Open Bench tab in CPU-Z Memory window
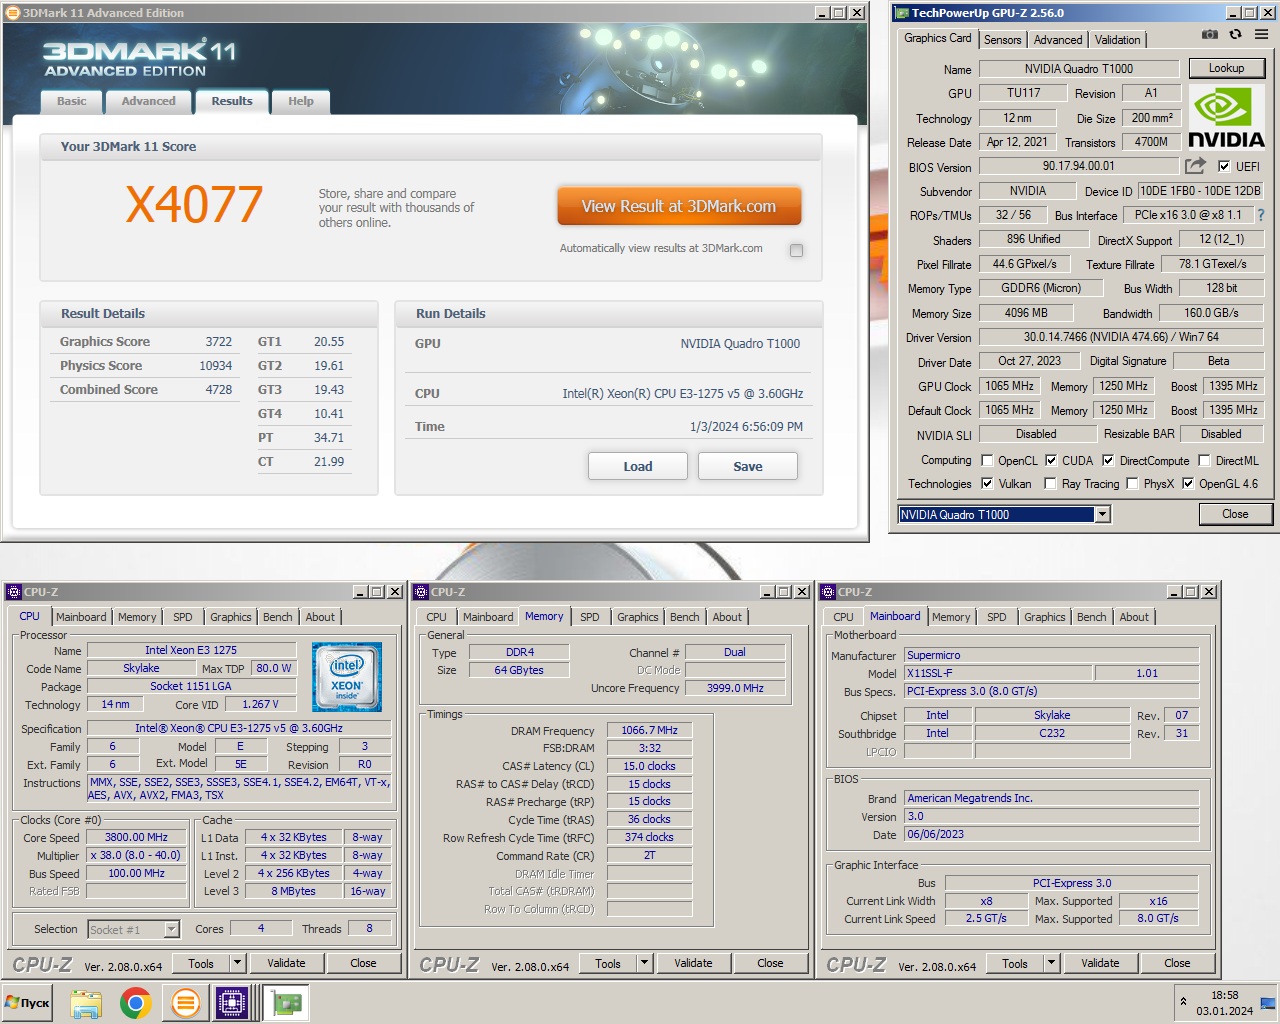The width and height of the screenshot is (1280, 1024). coord(685,617)
